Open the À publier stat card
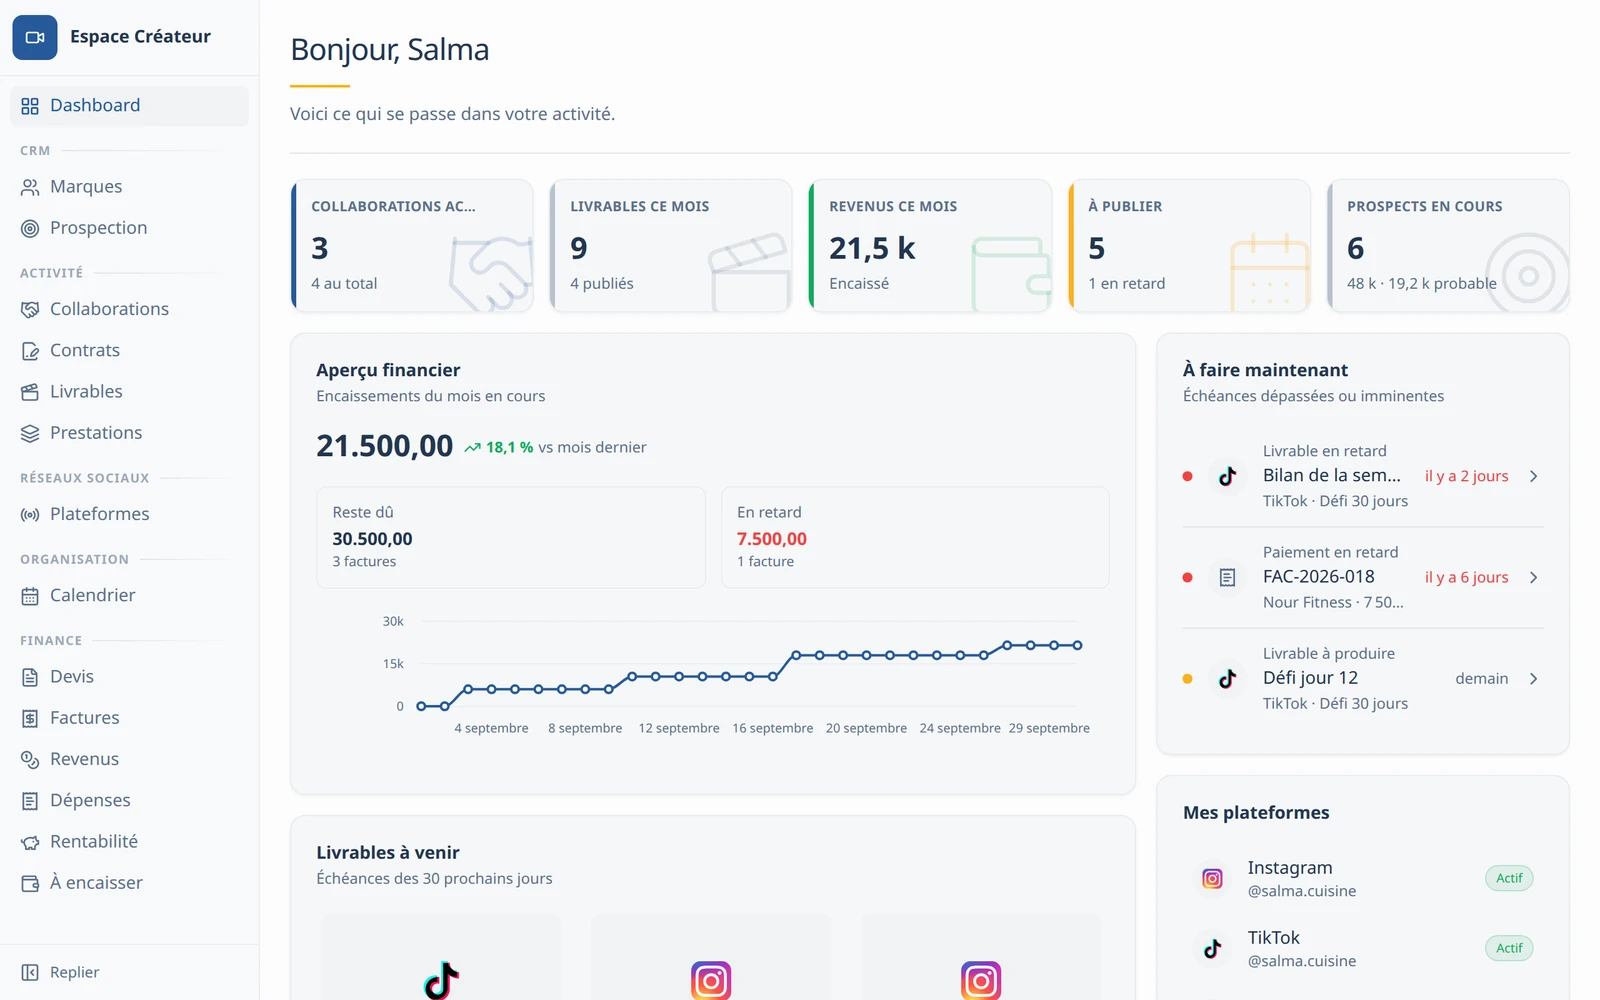This screenshot has width=1600, height=1000. (1189, 246)
